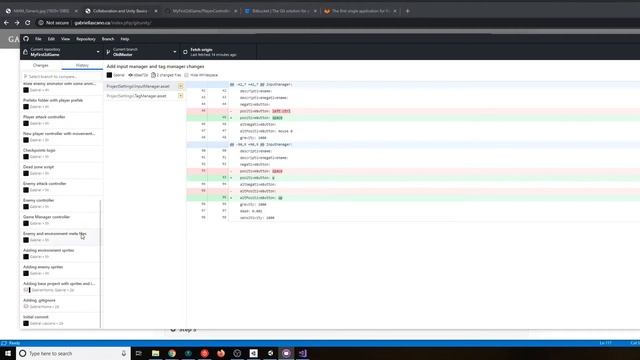640x360 pixels.
Task: Click the Select branch to compare field
Action: [x=61, y=76]
